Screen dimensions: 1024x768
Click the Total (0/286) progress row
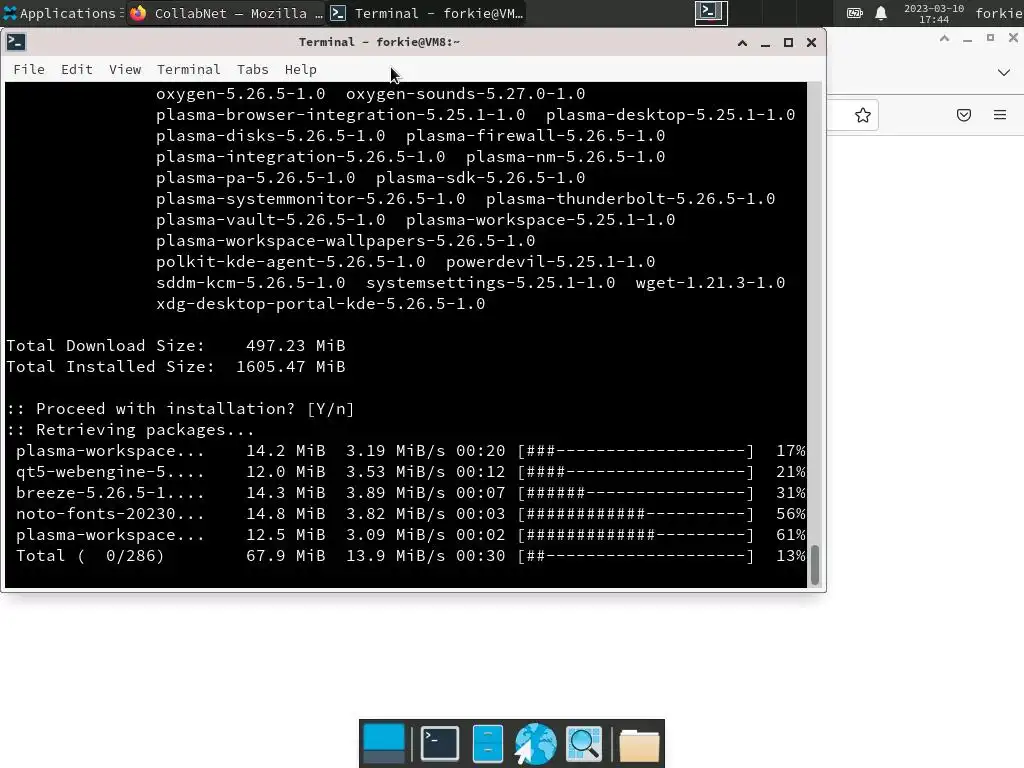pos(410,556)
